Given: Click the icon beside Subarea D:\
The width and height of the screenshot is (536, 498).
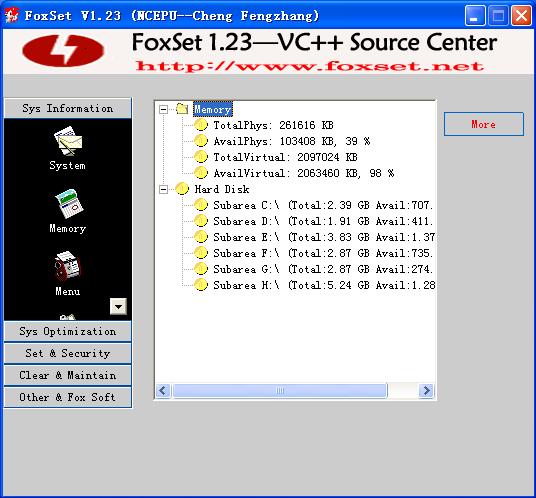Looking at the screenshot, I should (201, 221).
